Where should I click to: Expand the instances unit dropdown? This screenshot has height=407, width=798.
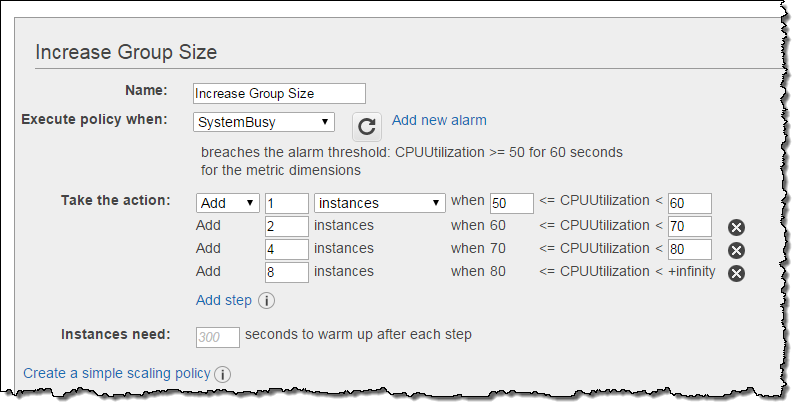[x=379, y=203]
